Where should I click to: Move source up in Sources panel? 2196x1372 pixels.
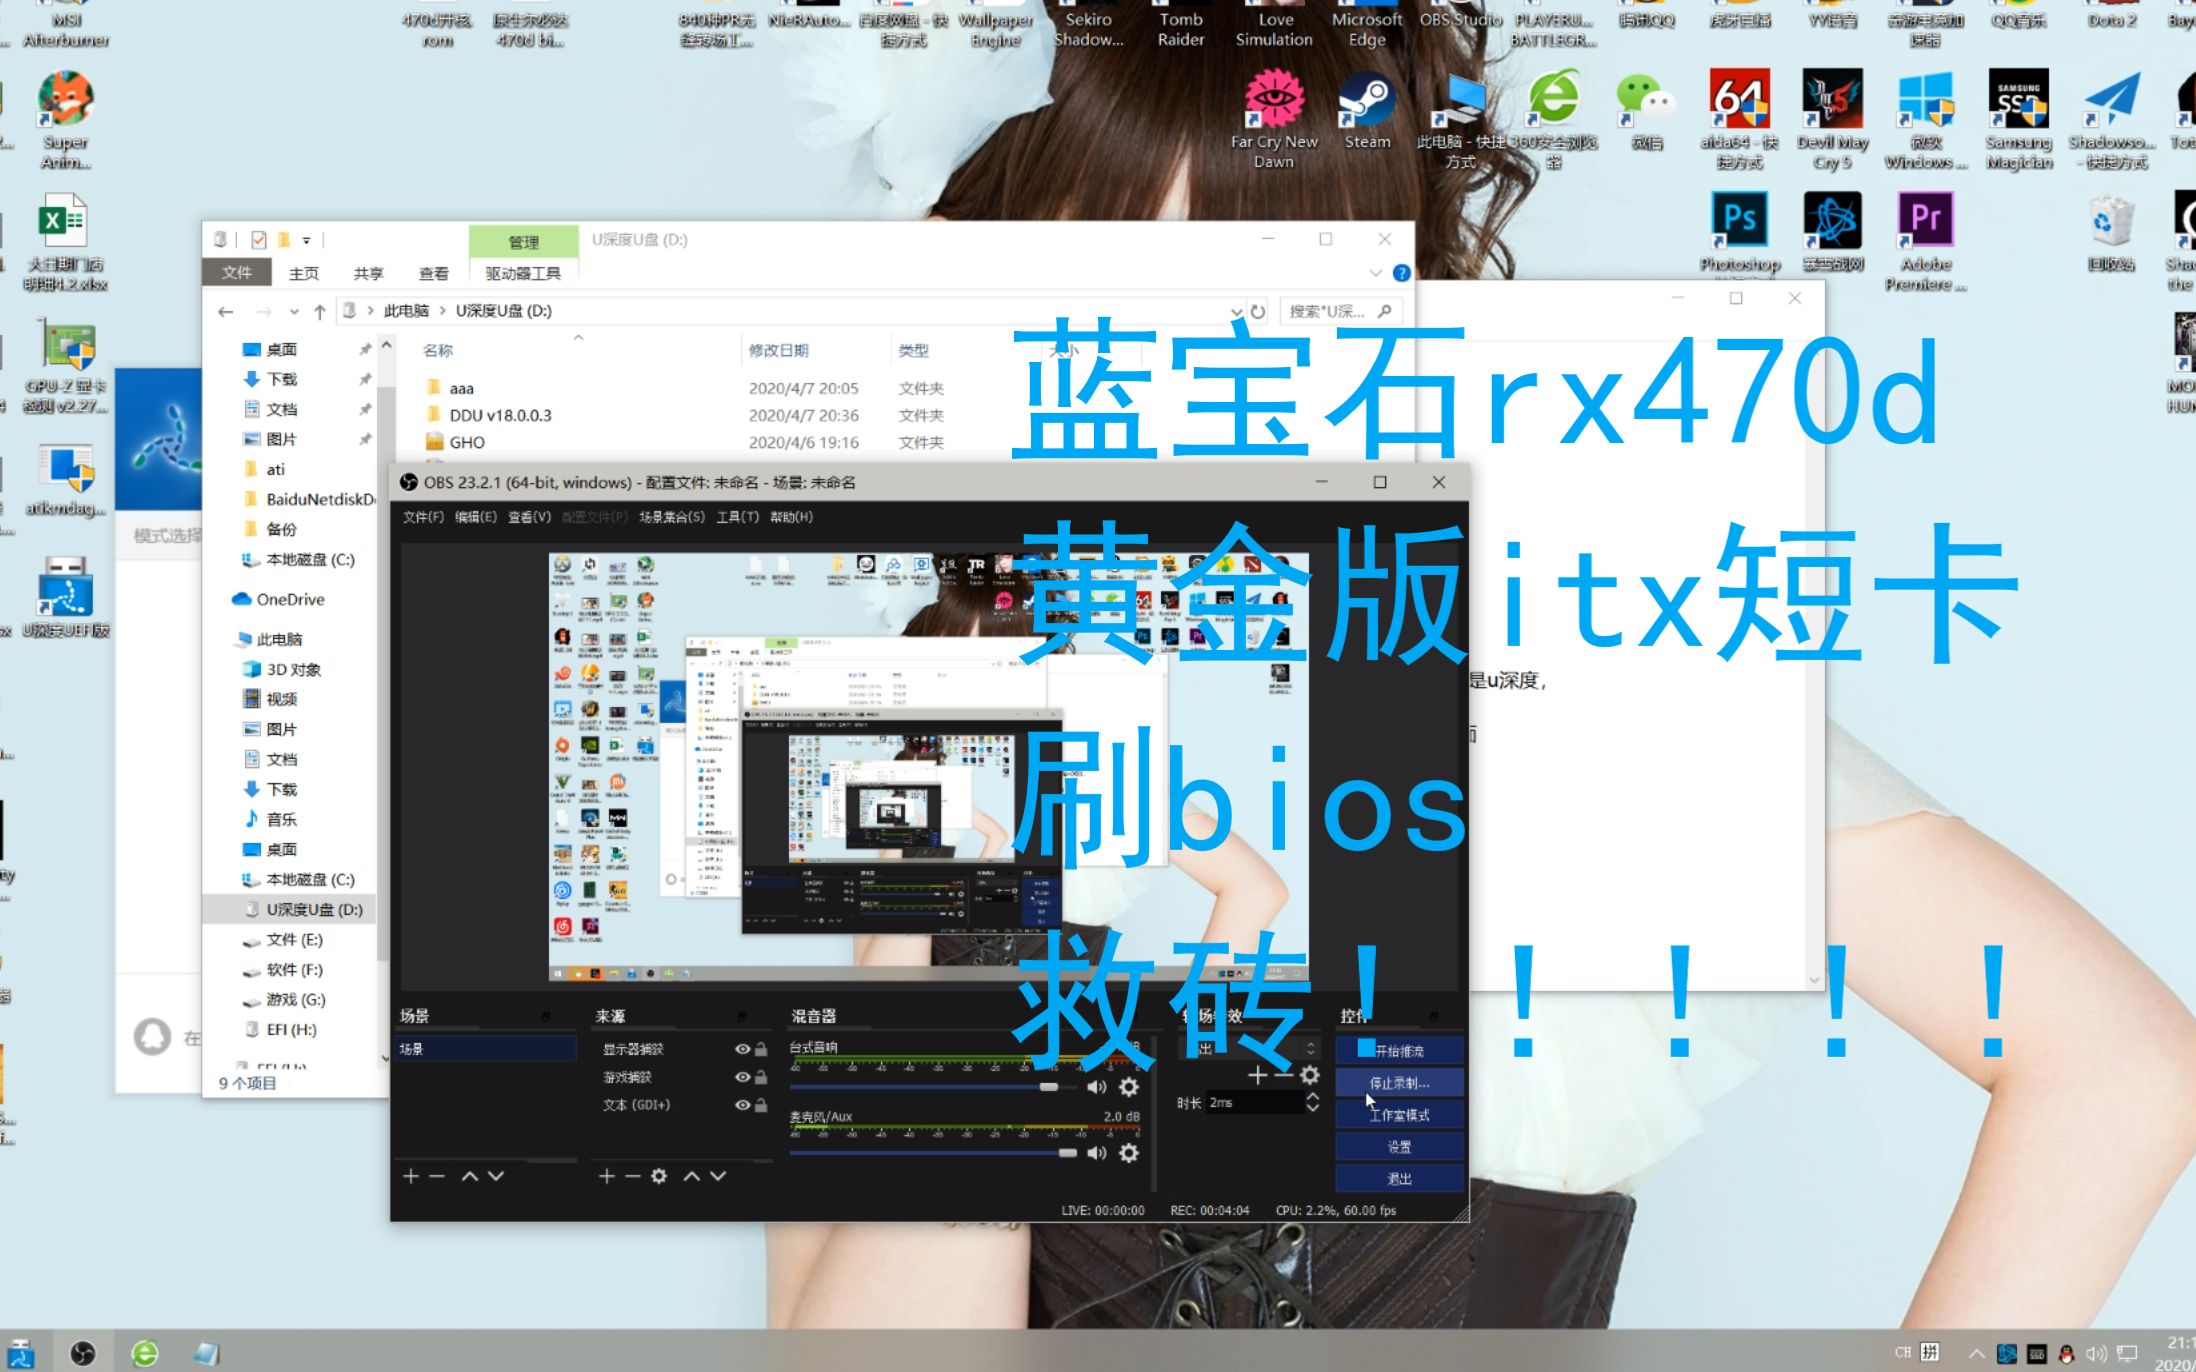[692, 1176]
